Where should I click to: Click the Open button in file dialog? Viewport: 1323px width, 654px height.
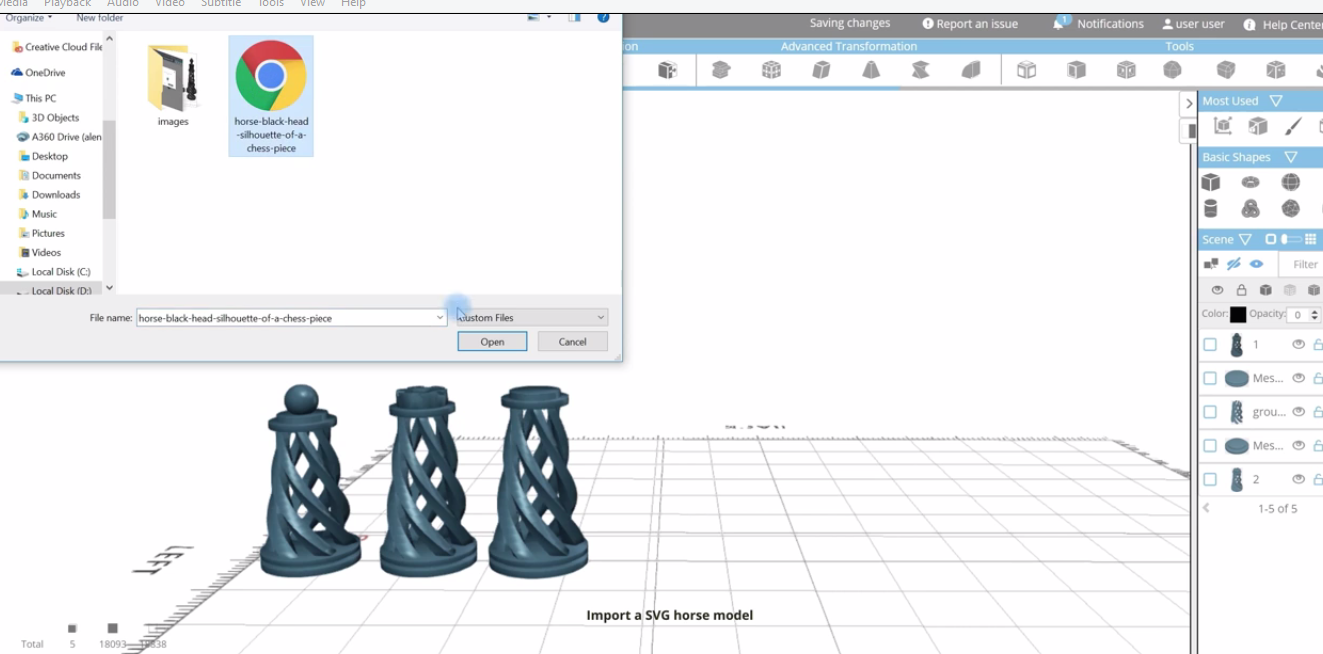pyautogui.click(x=492, y=341)
